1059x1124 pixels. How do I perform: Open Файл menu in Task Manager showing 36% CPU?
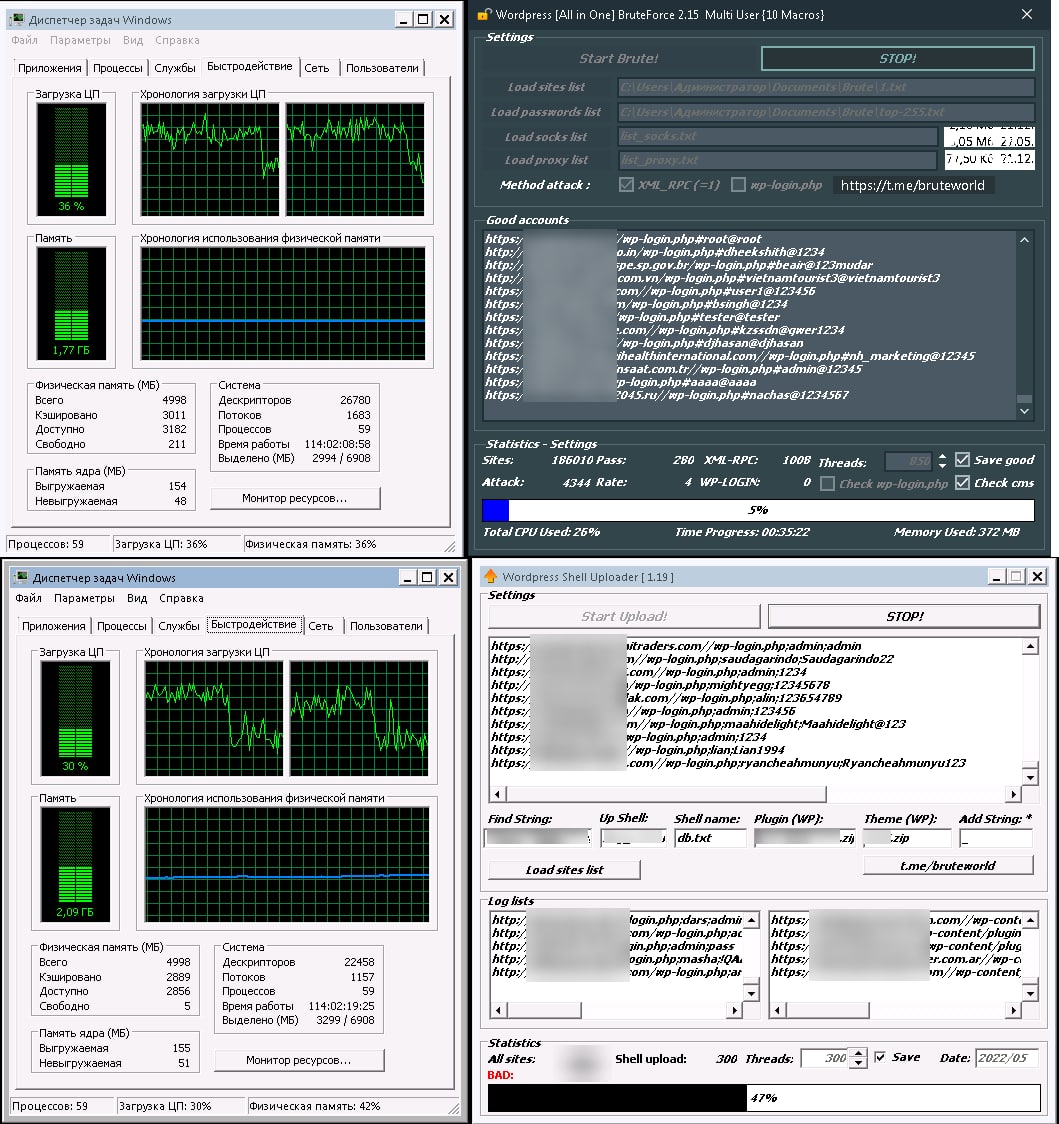[24, 40]
